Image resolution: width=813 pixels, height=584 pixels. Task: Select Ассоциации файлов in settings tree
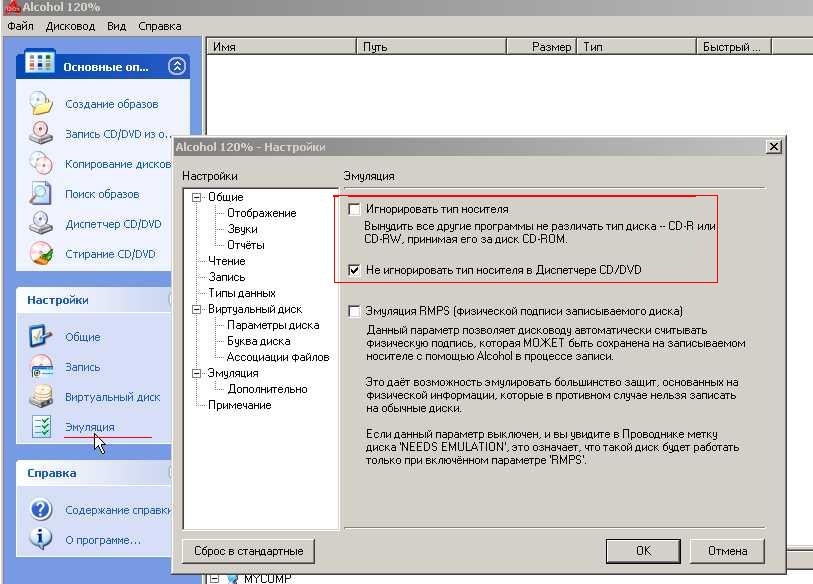tap(278, 357)
